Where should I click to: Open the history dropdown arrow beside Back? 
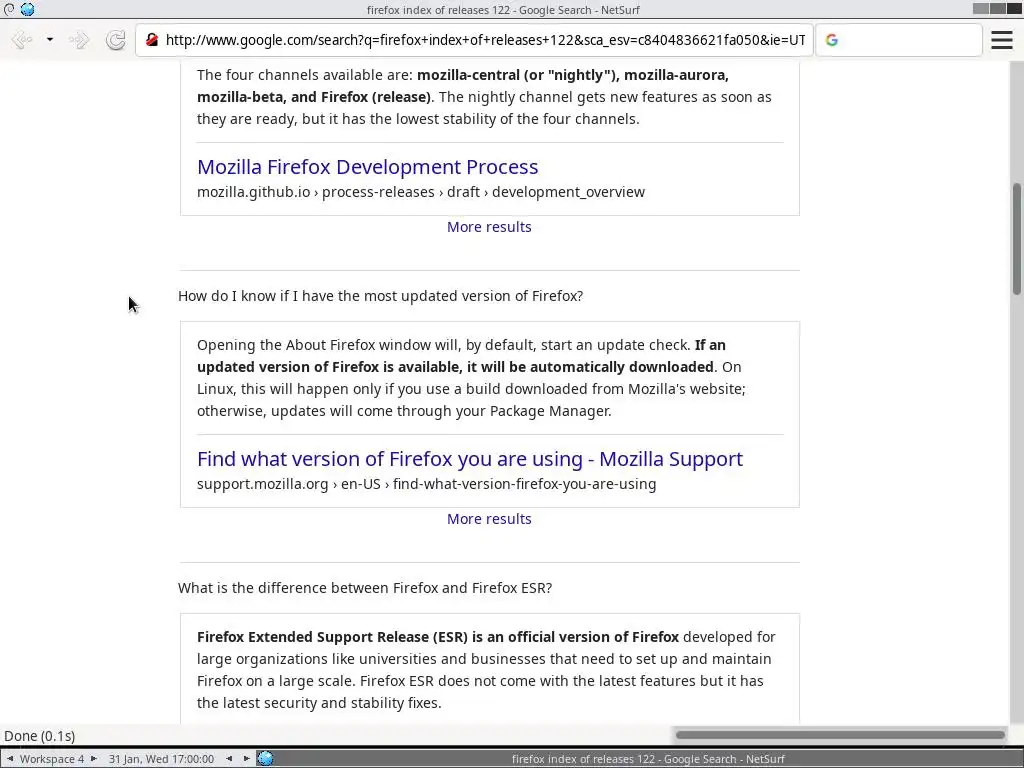click(x=50, y=40)
